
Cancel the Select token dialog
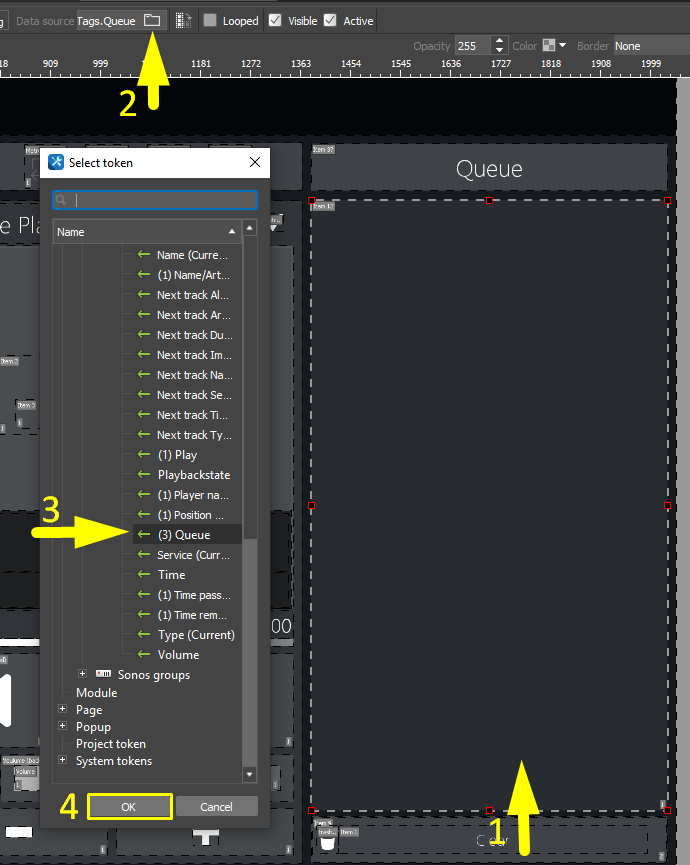coord(217,807)
